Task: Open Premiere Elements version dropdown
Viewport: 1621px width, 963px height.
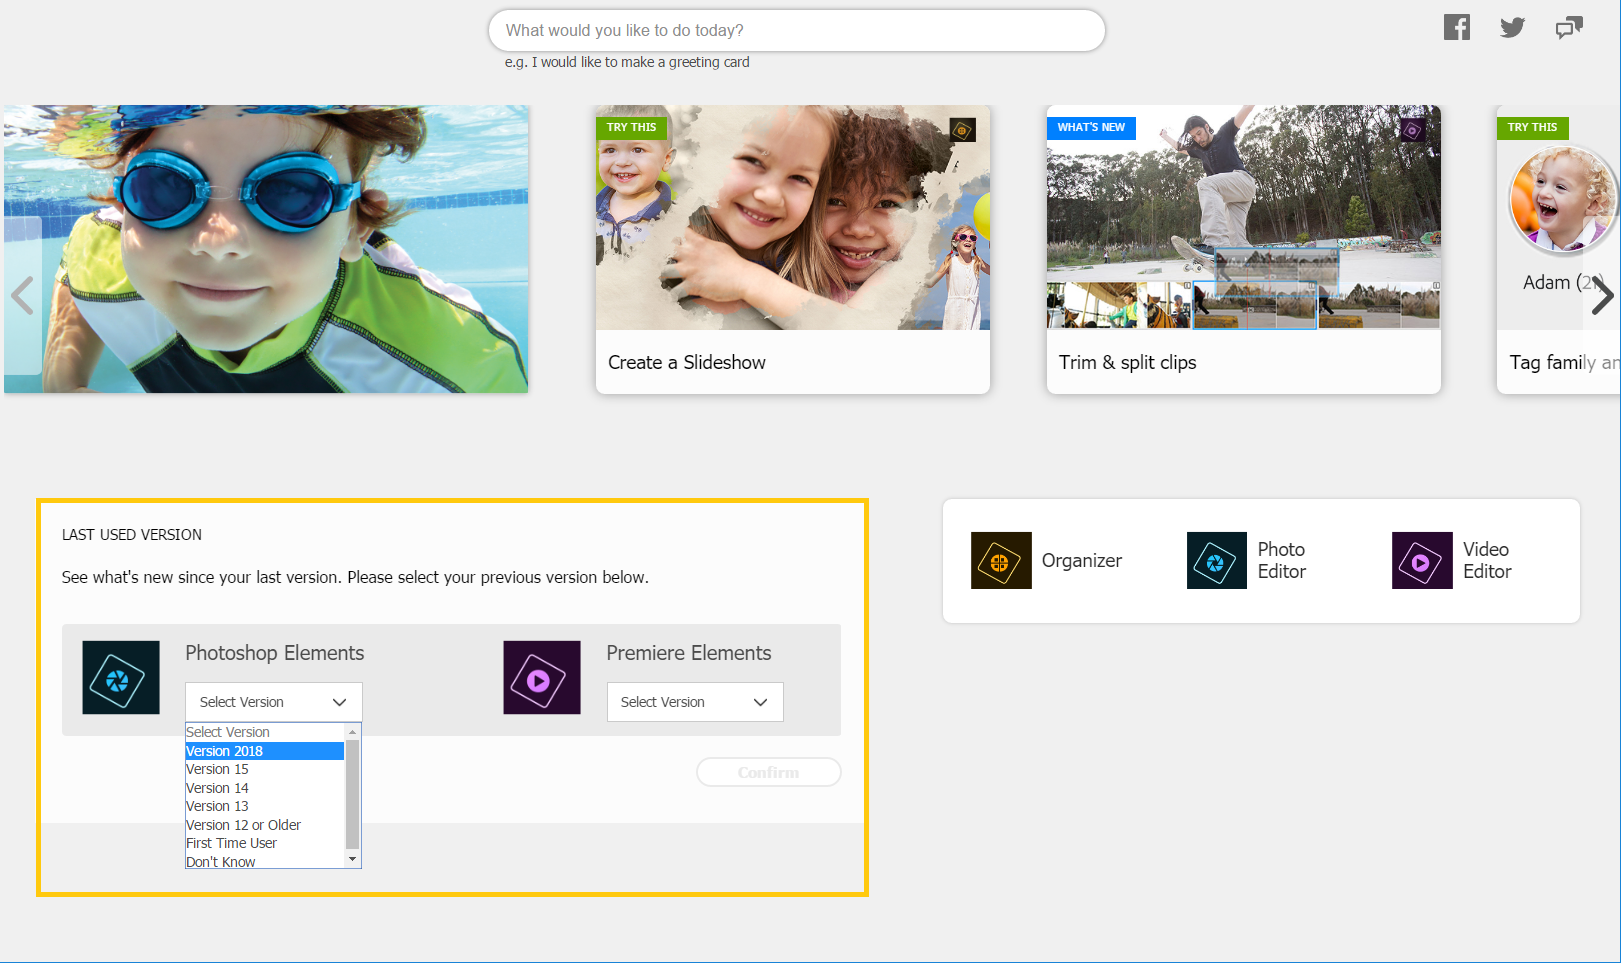Action: tap(695, 702)
